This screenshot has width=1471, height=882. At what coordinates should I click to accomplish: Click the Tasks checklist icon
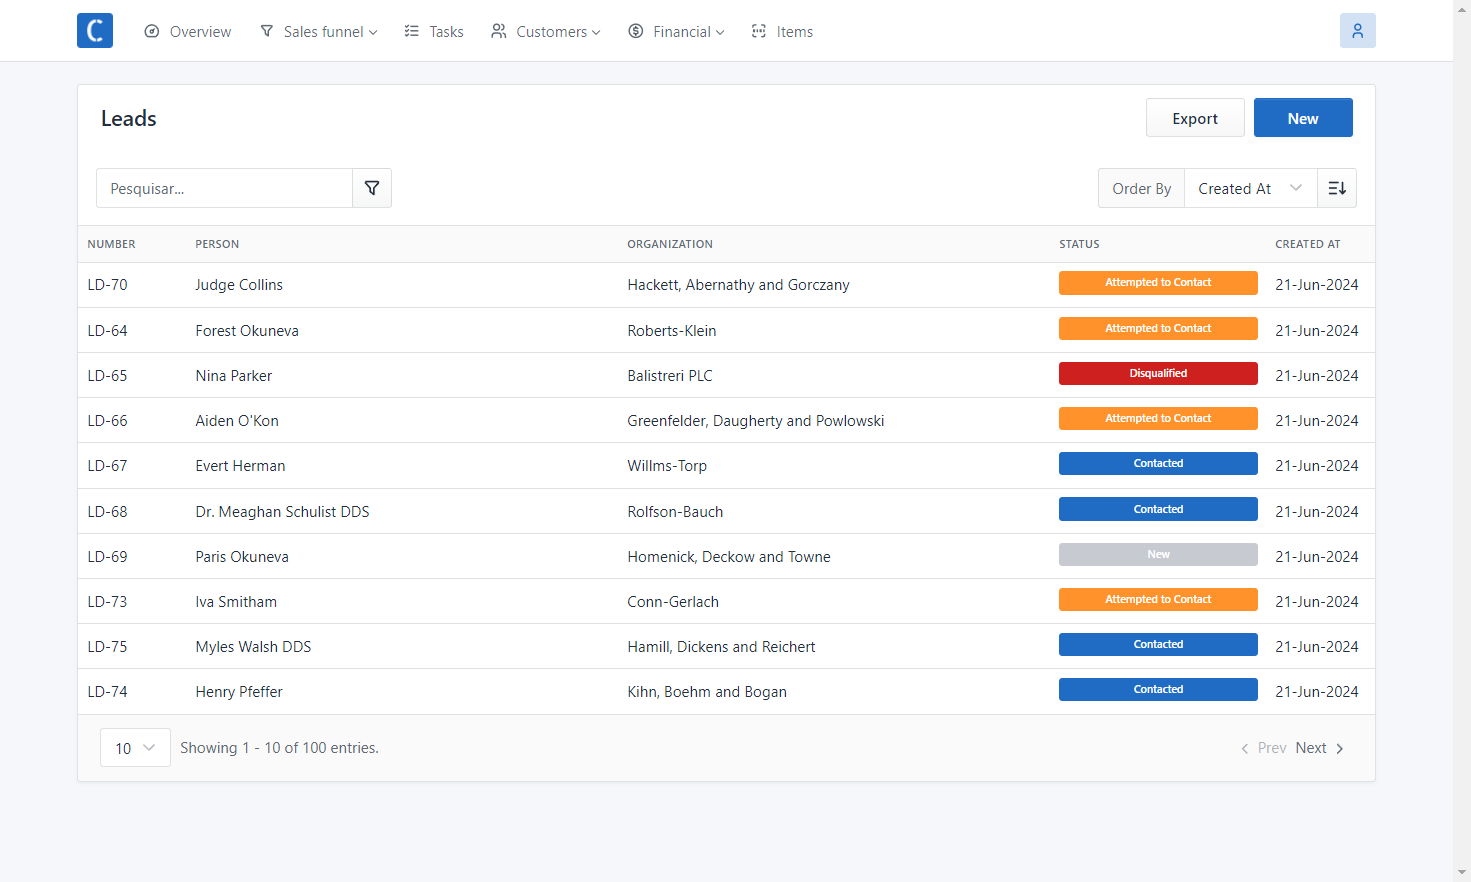point(411,31)
